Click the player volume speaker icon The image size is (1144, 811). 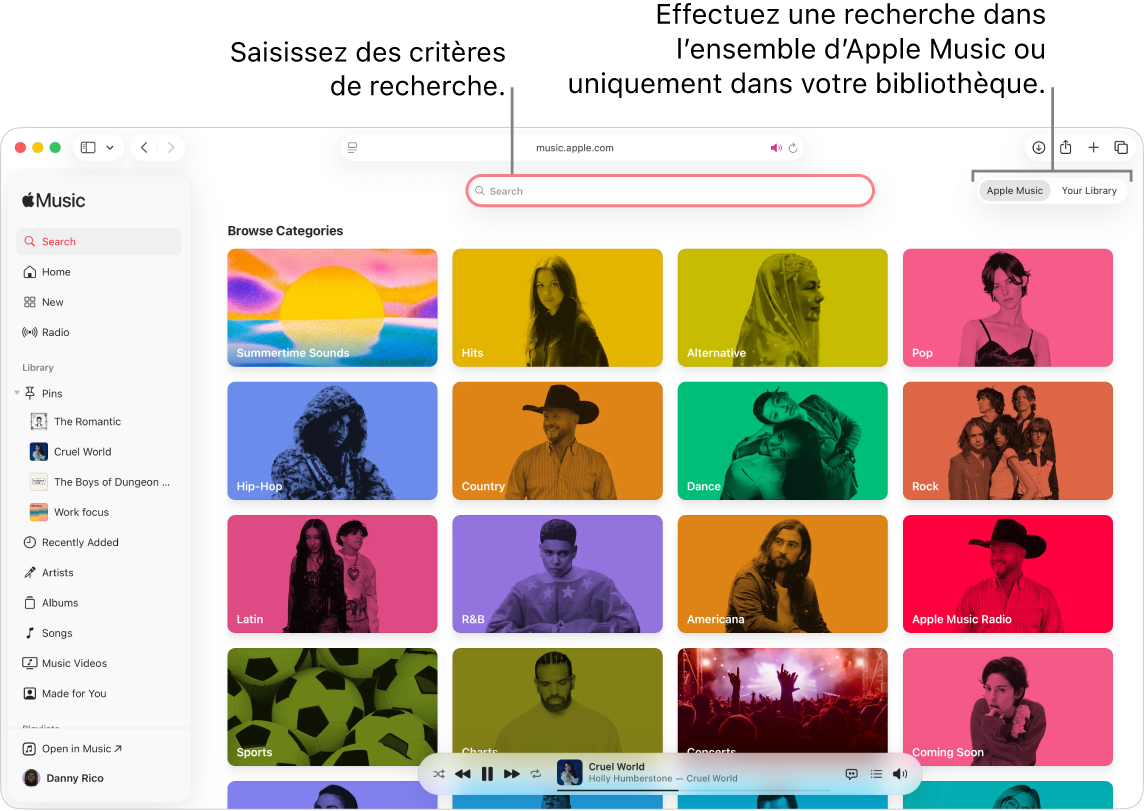[900, 774]
